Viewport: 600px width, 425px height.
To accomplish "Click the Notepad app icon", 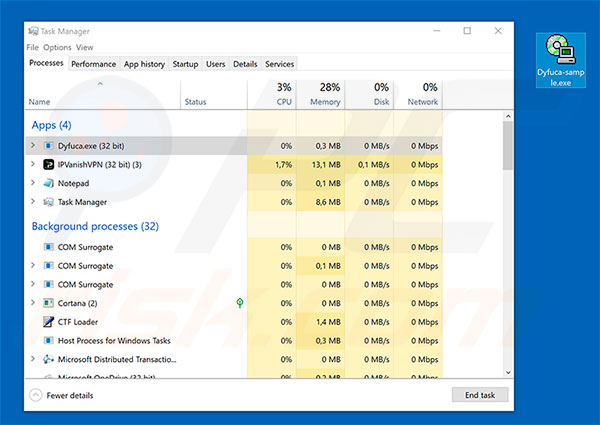I will (x=49, y=183).
